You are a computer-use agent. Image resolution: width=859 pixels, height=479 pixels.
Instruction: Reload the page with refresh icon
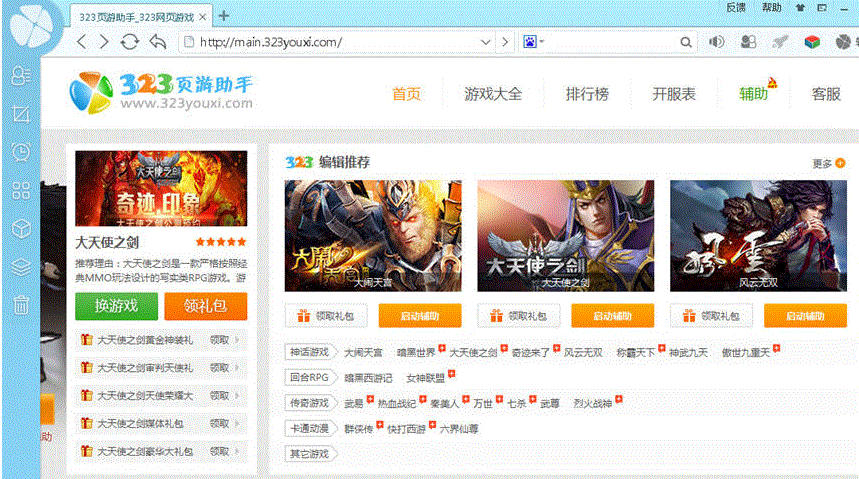(x=130, y=42)
